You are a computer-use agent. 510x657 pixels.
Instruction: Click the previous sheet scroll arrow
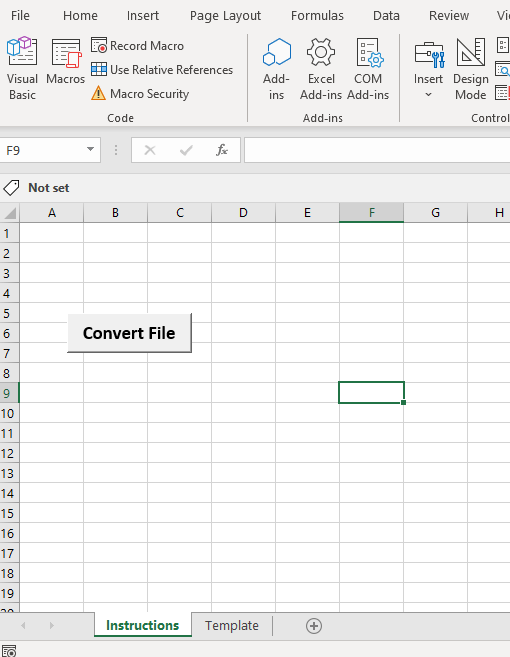(x=23, y=626)
